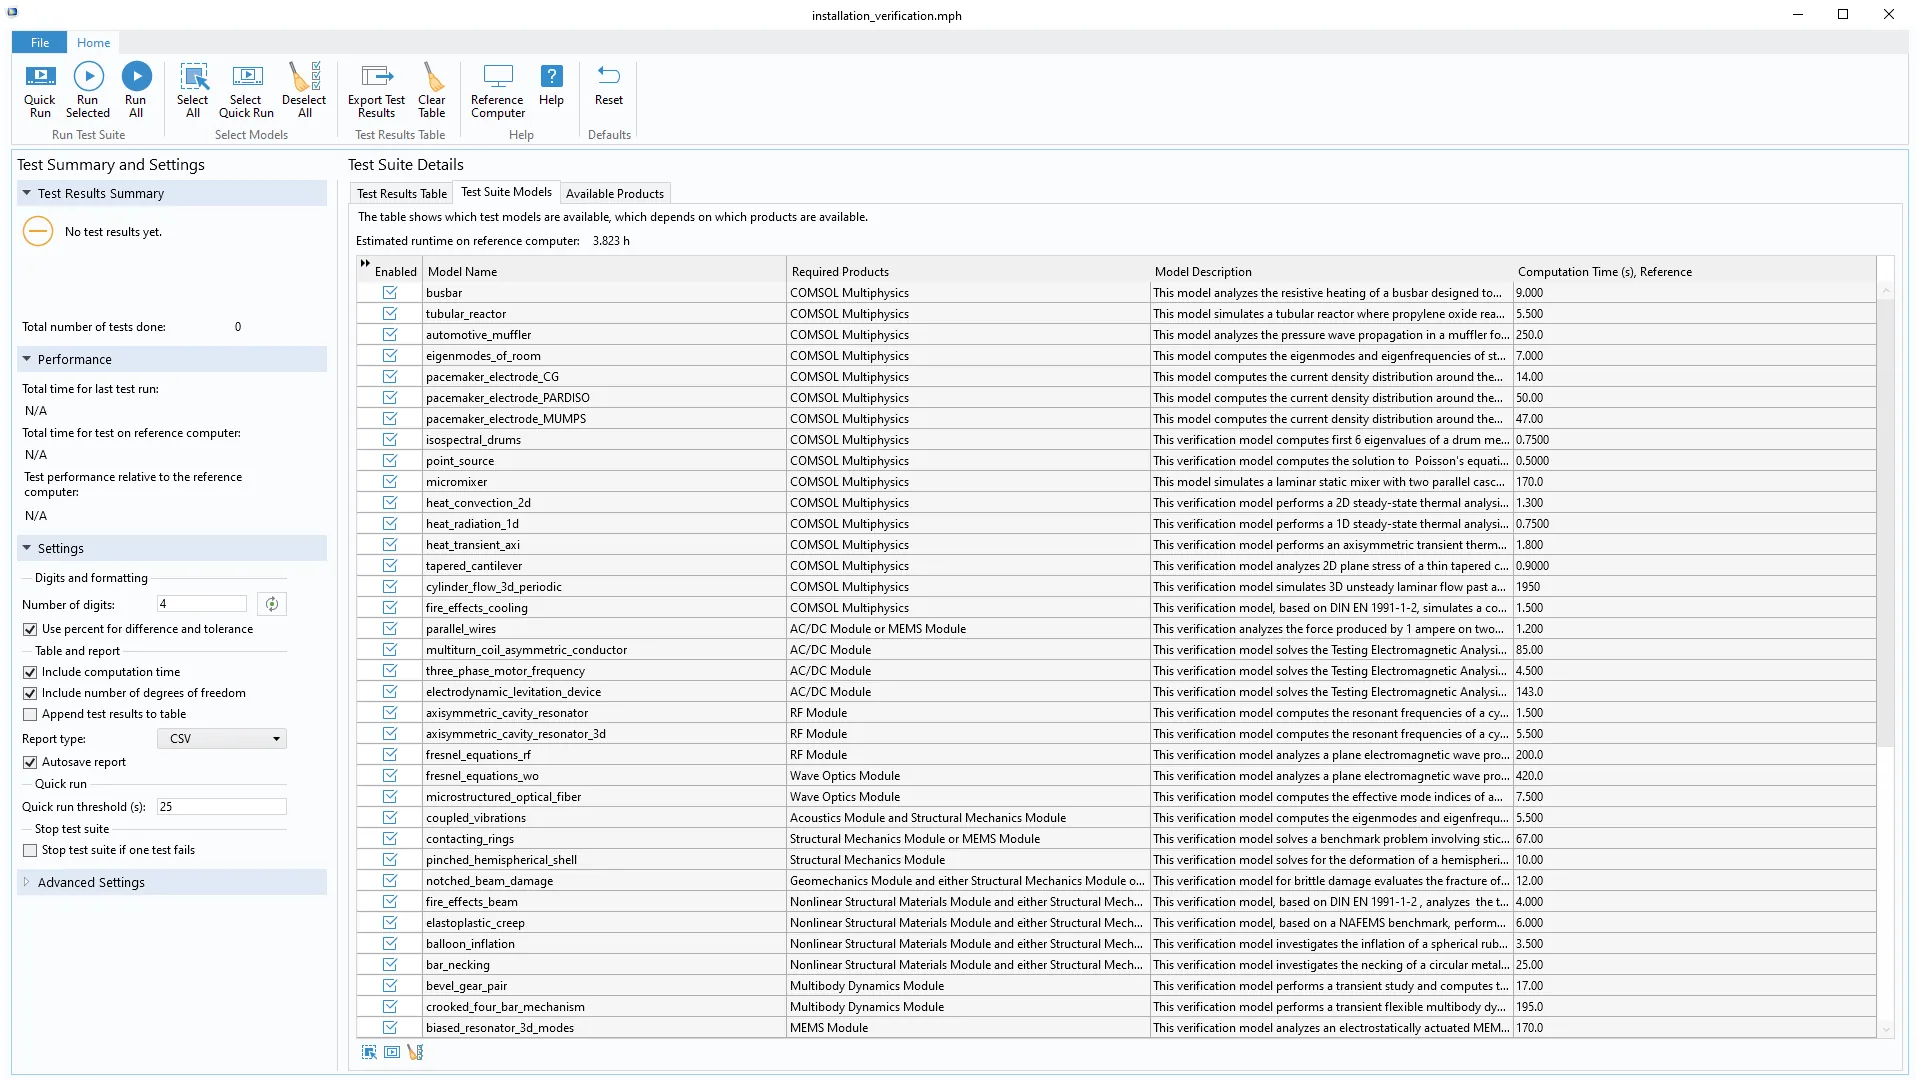The image size is (1920, 1080).
Task: Open the Available Products tab
Action: tap(614, 194)
